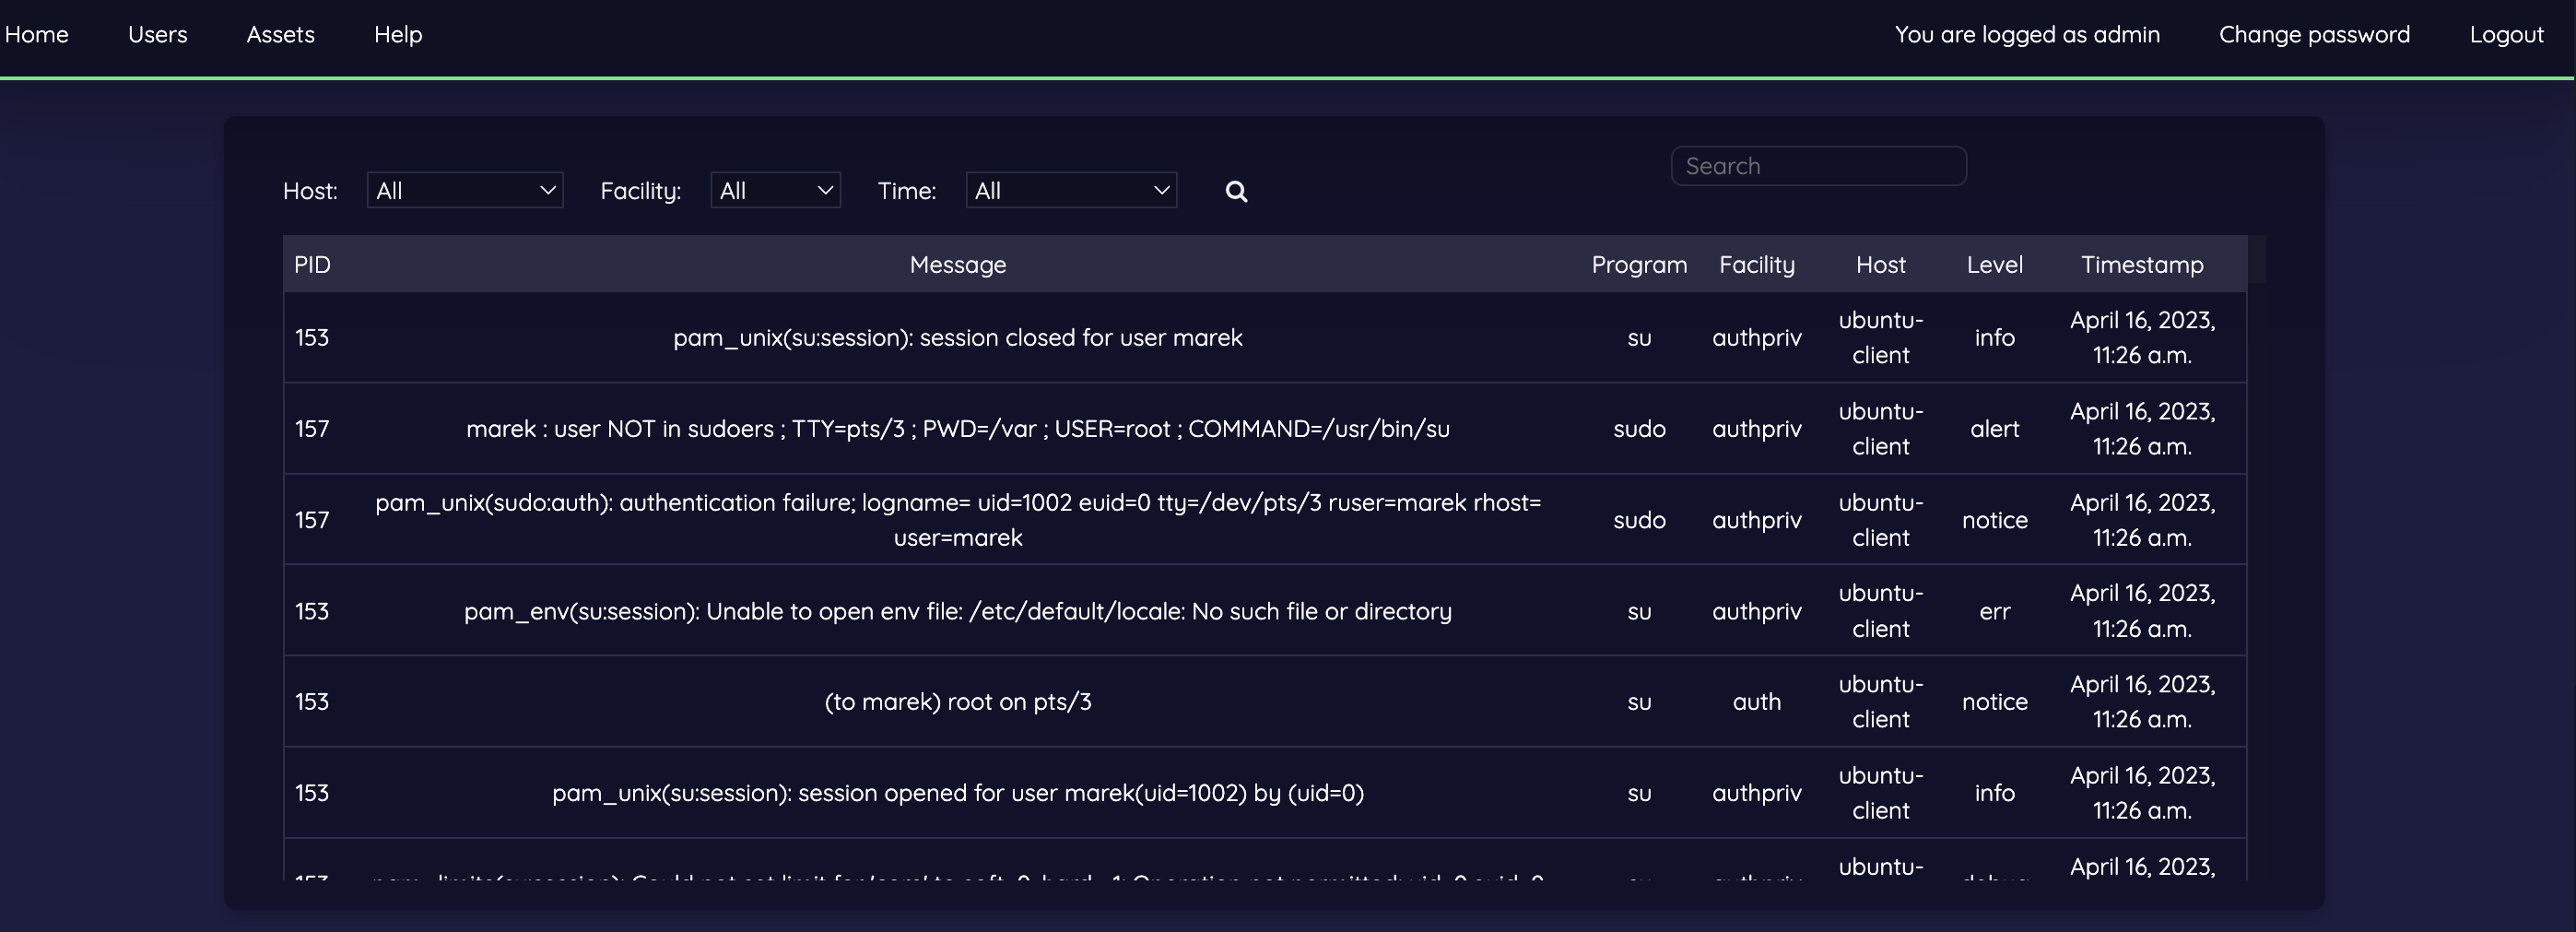
Task: Open the Host filter dropdown
Action: coord(465,190)
